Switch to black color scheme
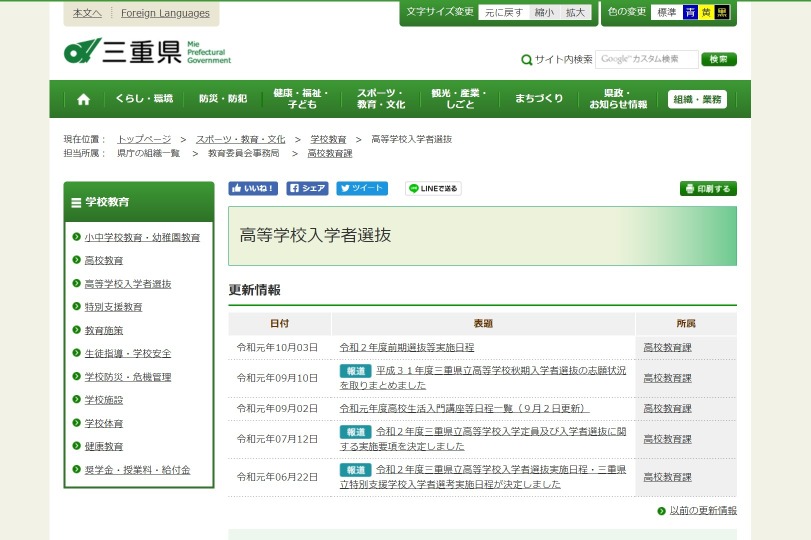811x540 pixels. pyautogui.click(x=722, y=13)
